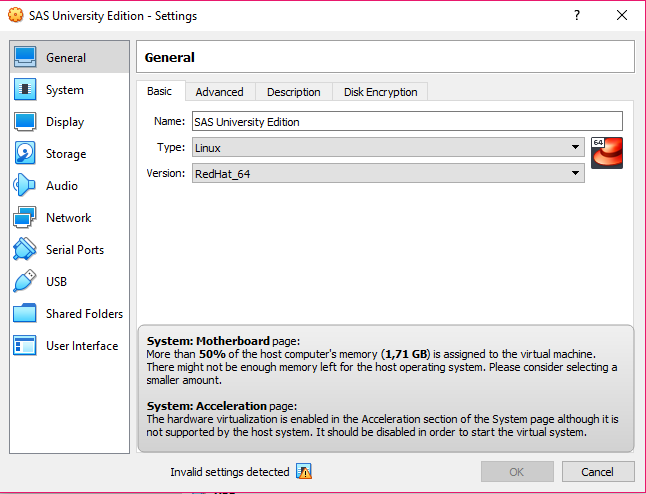Click the Audio speaker icon
Screen dimensions: 646x494
(x=24, y=185)
